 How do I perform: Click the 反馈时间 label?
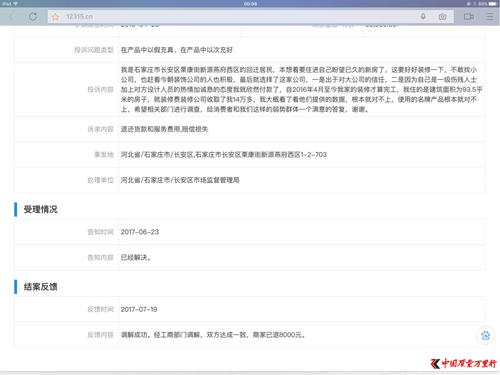(100, 309)
